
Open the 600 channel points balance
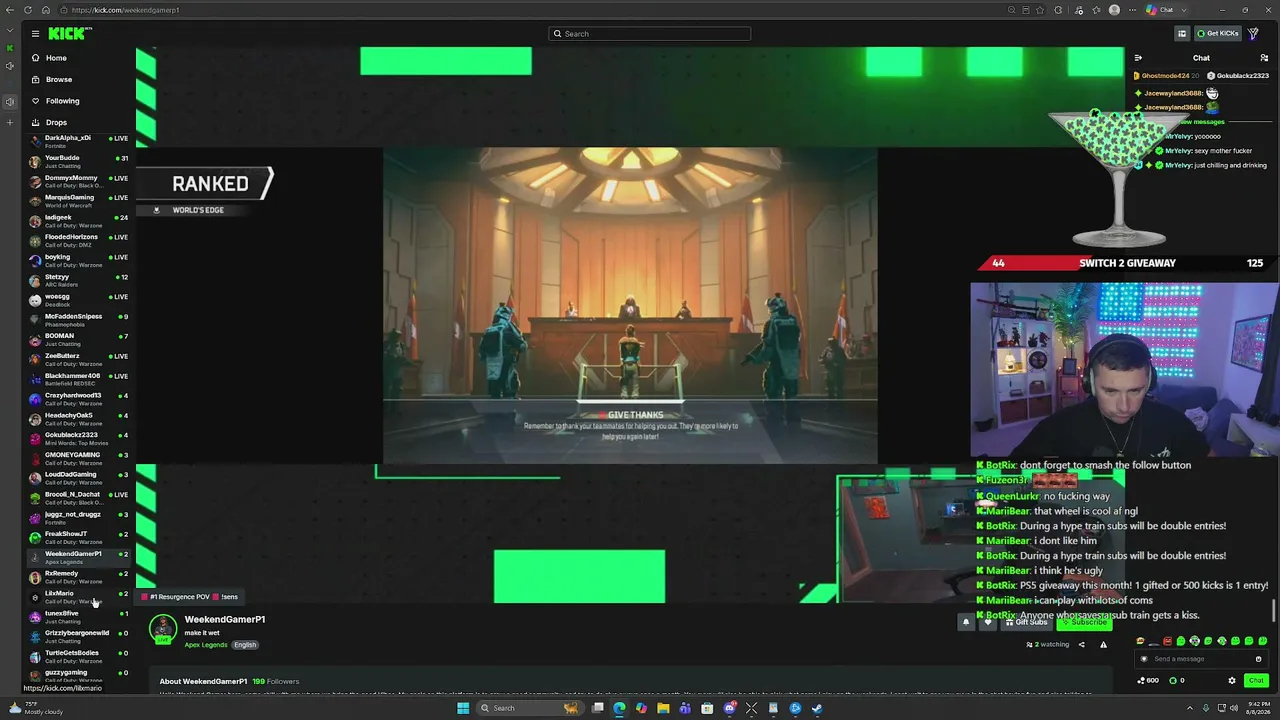(1149, 681)
